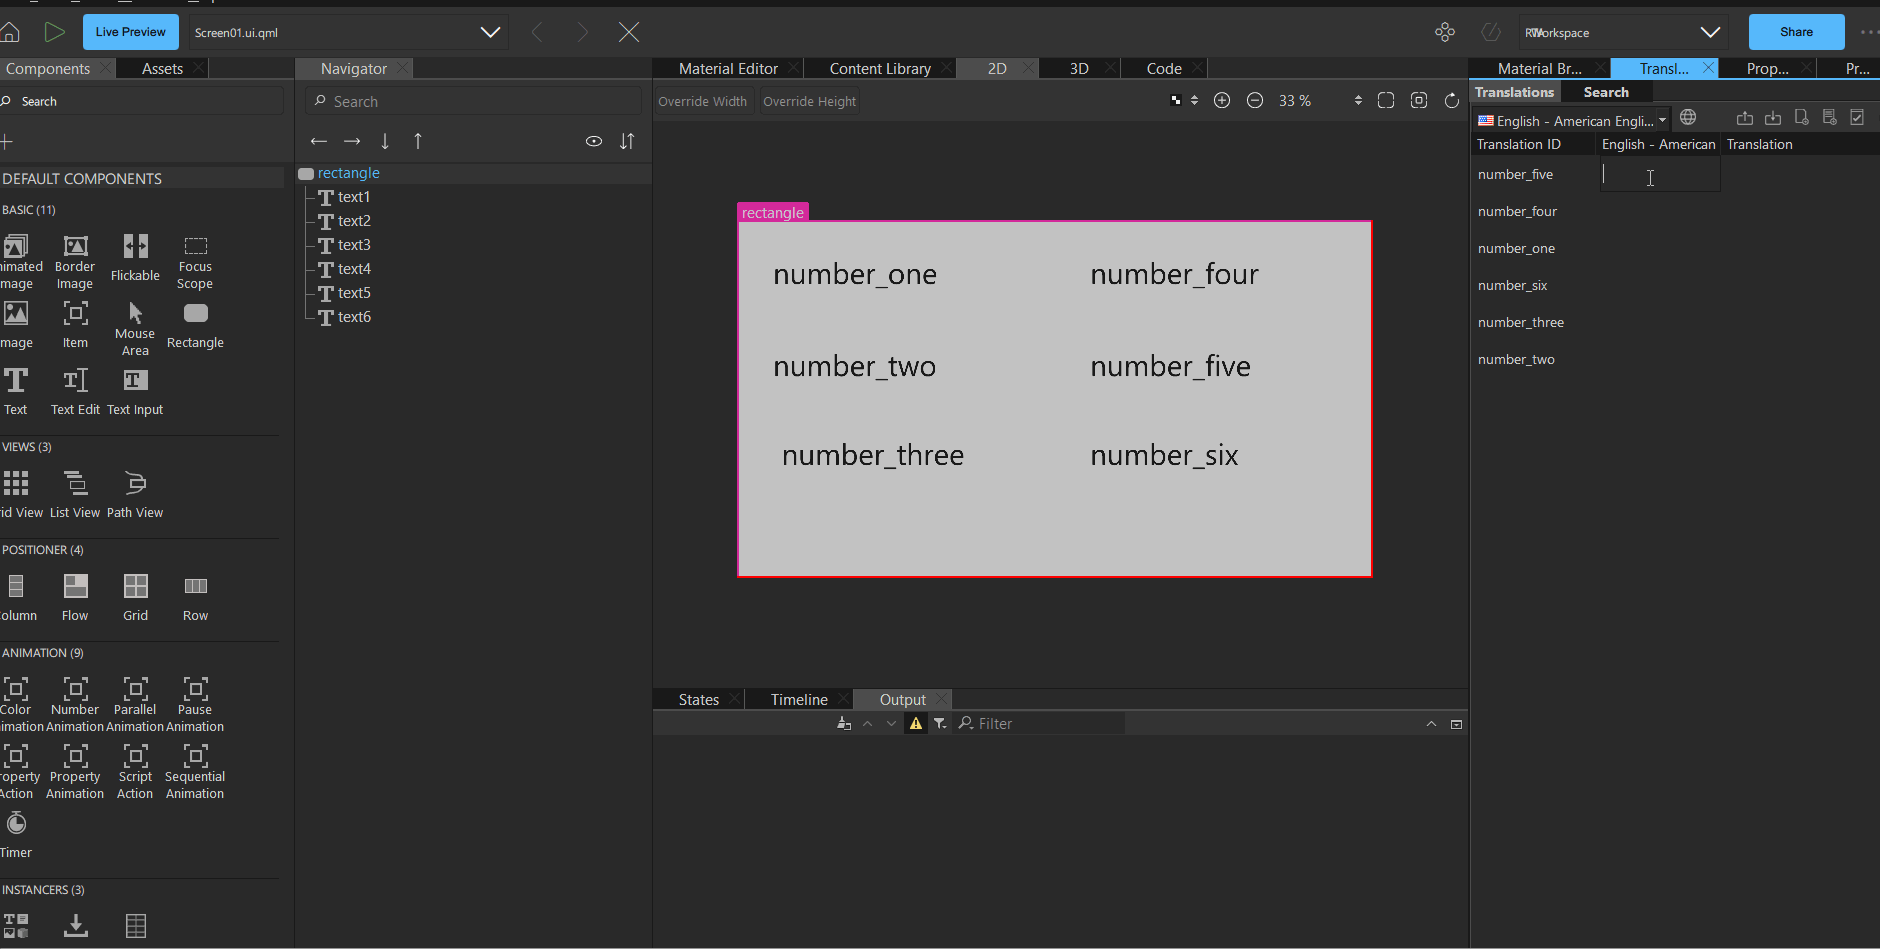Toggle the warning filter in Output pane
The image size is (1880, 949).
[x=915, y=724]
